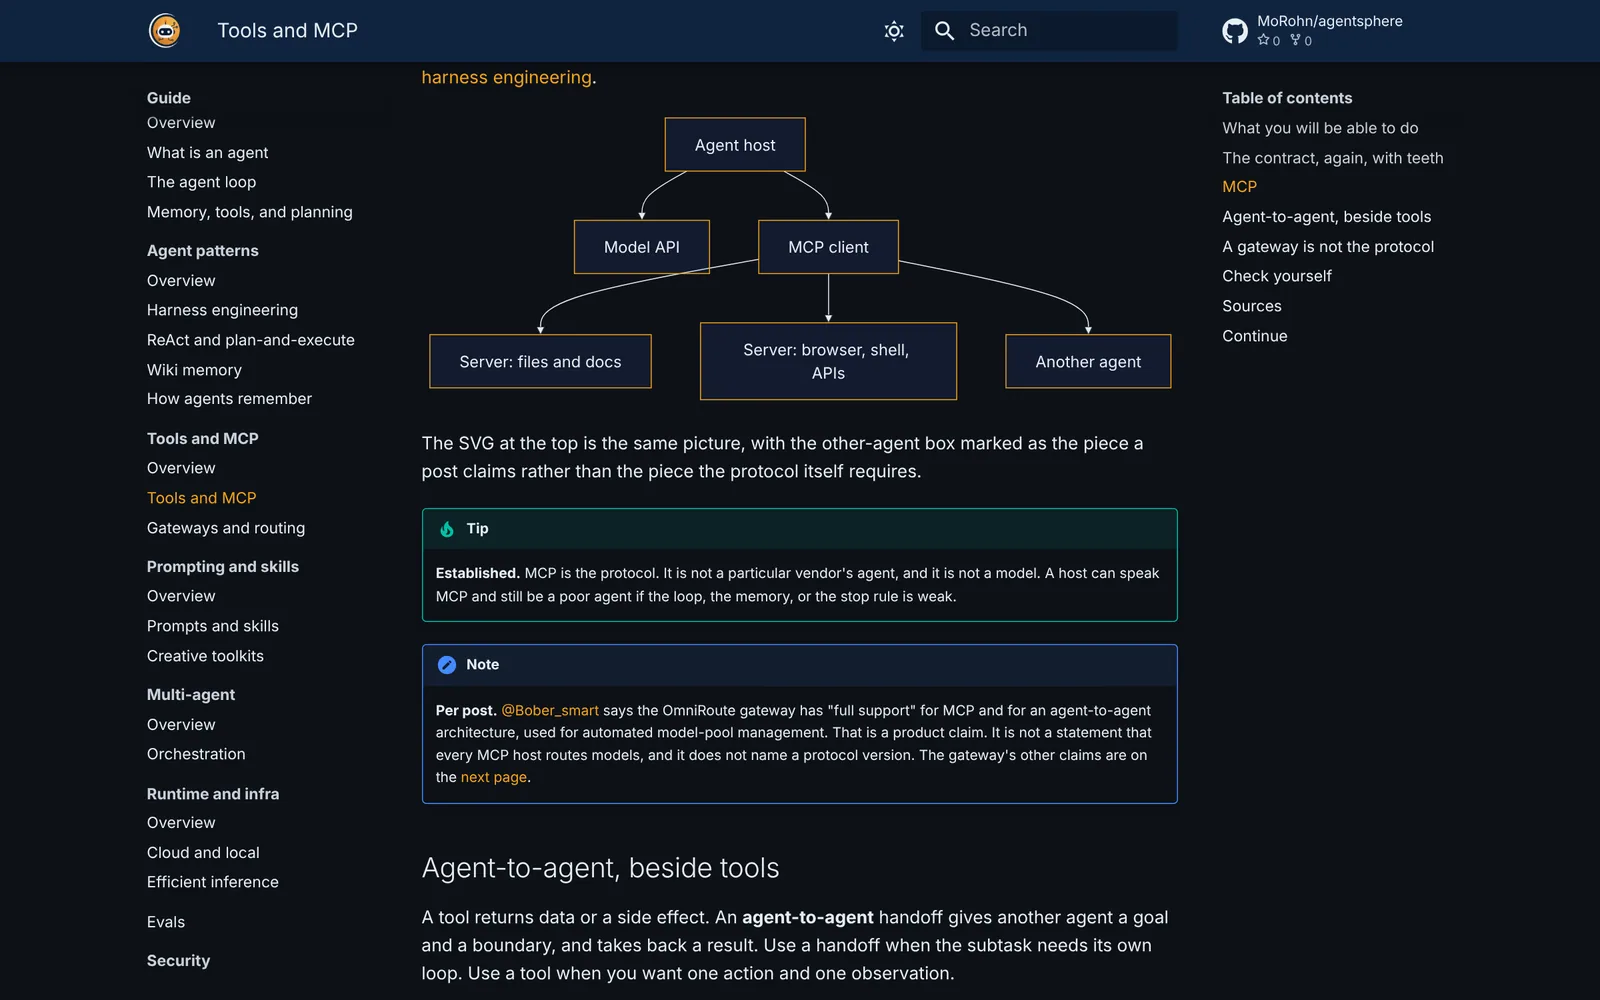The width and height of the screenshot is (1600, 1000).
Task: Click the MCP client diagram box
Action: click(x=828, y=247)
